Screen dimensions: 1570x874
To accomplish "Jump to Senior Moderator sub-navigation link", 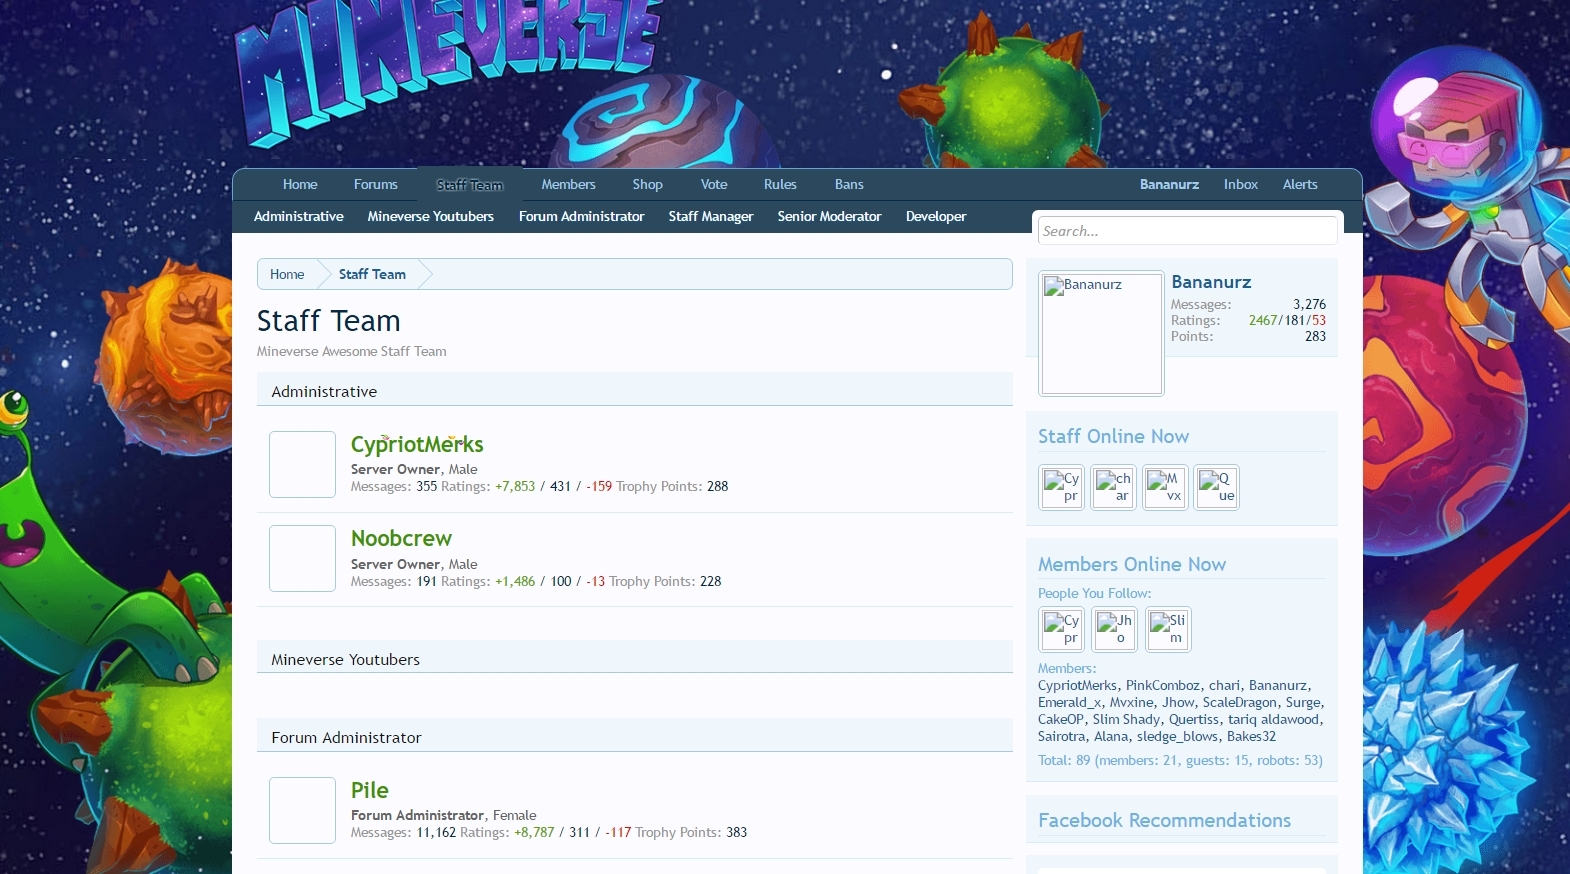I will 829,216.
